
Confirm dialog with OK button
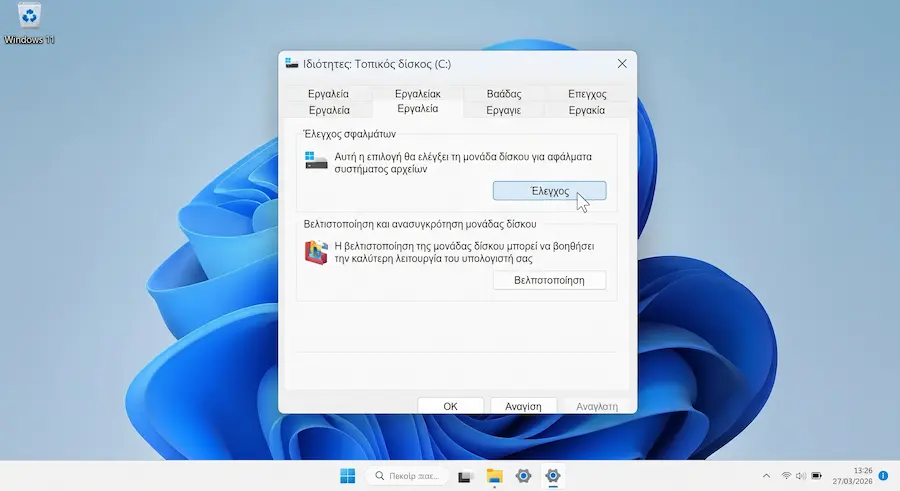tap(451, 406)
